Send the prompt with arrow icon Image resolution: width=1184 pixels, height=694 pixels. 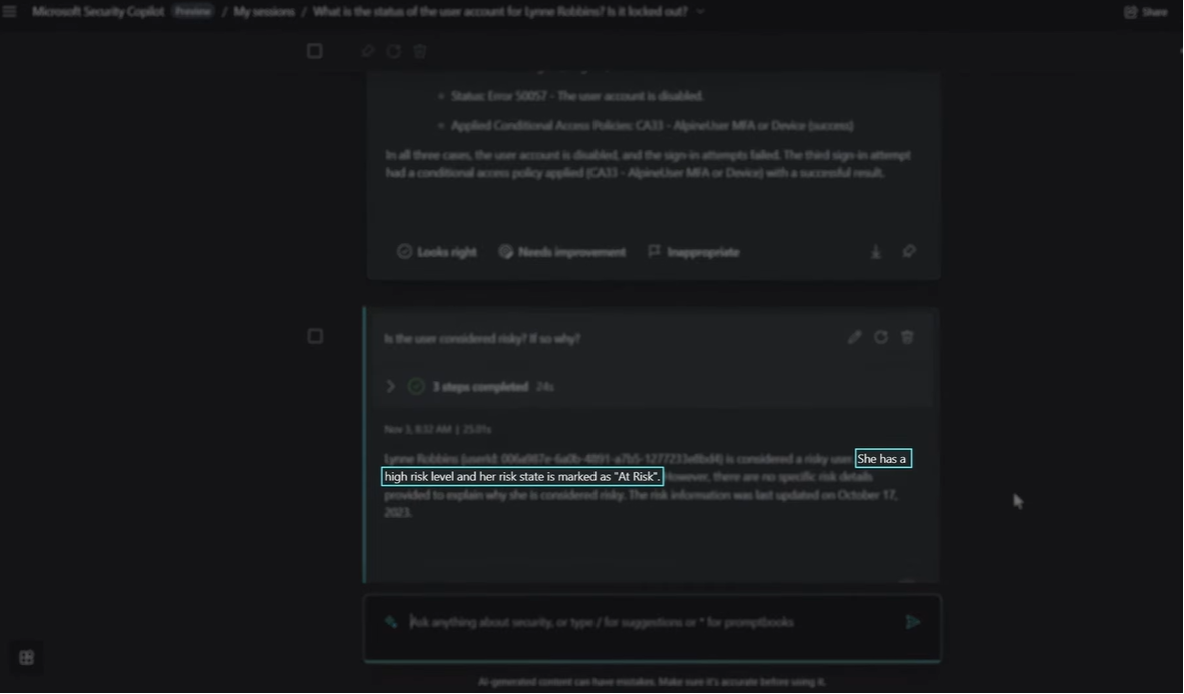click(x=912, y=622)
